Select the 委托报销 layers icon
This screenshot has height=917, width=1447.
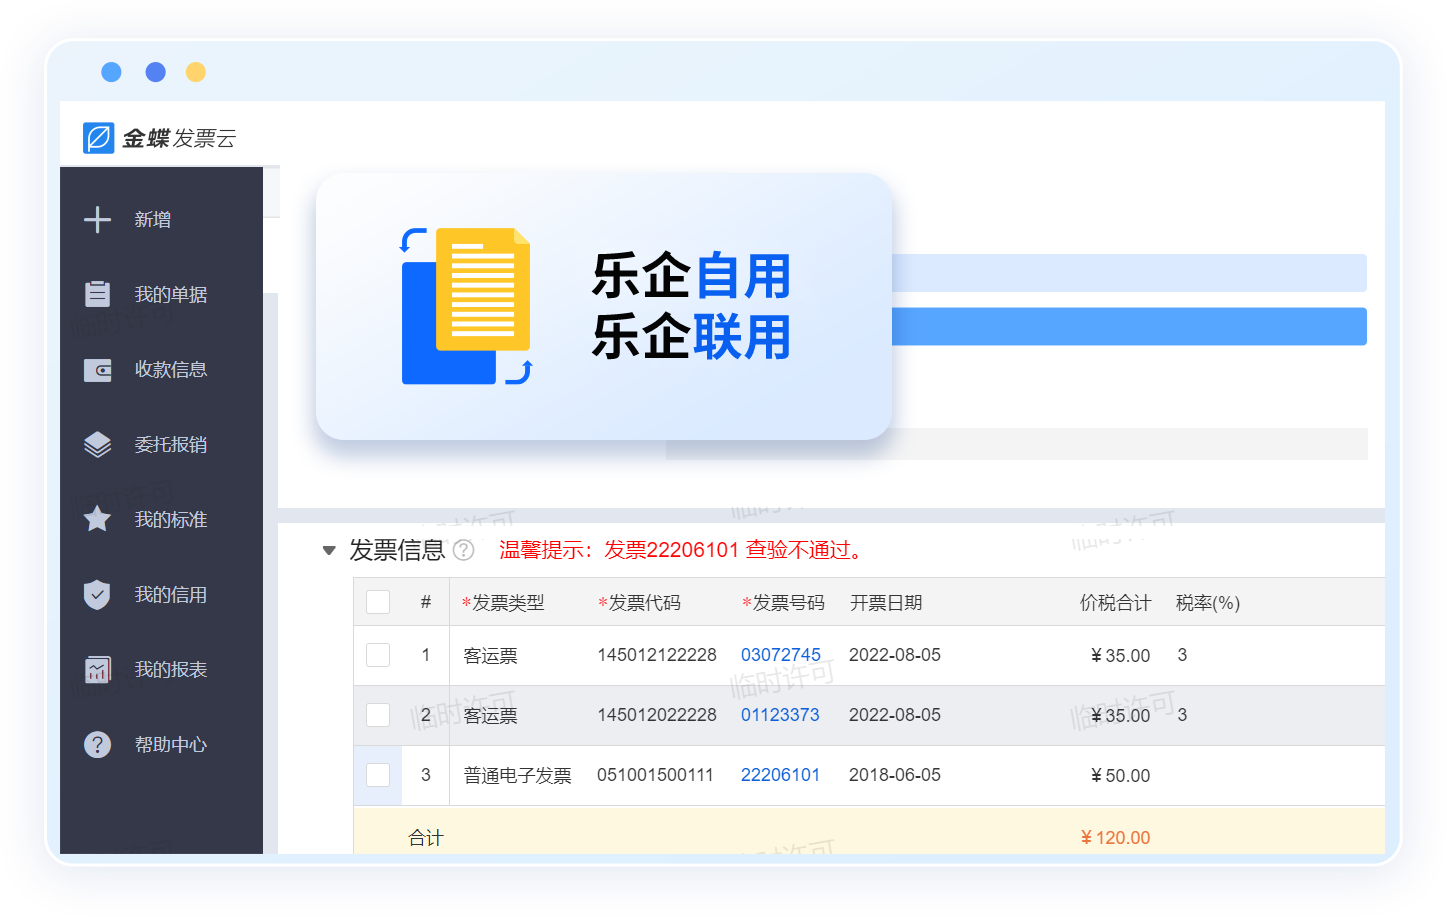click(x=97, y=444)
